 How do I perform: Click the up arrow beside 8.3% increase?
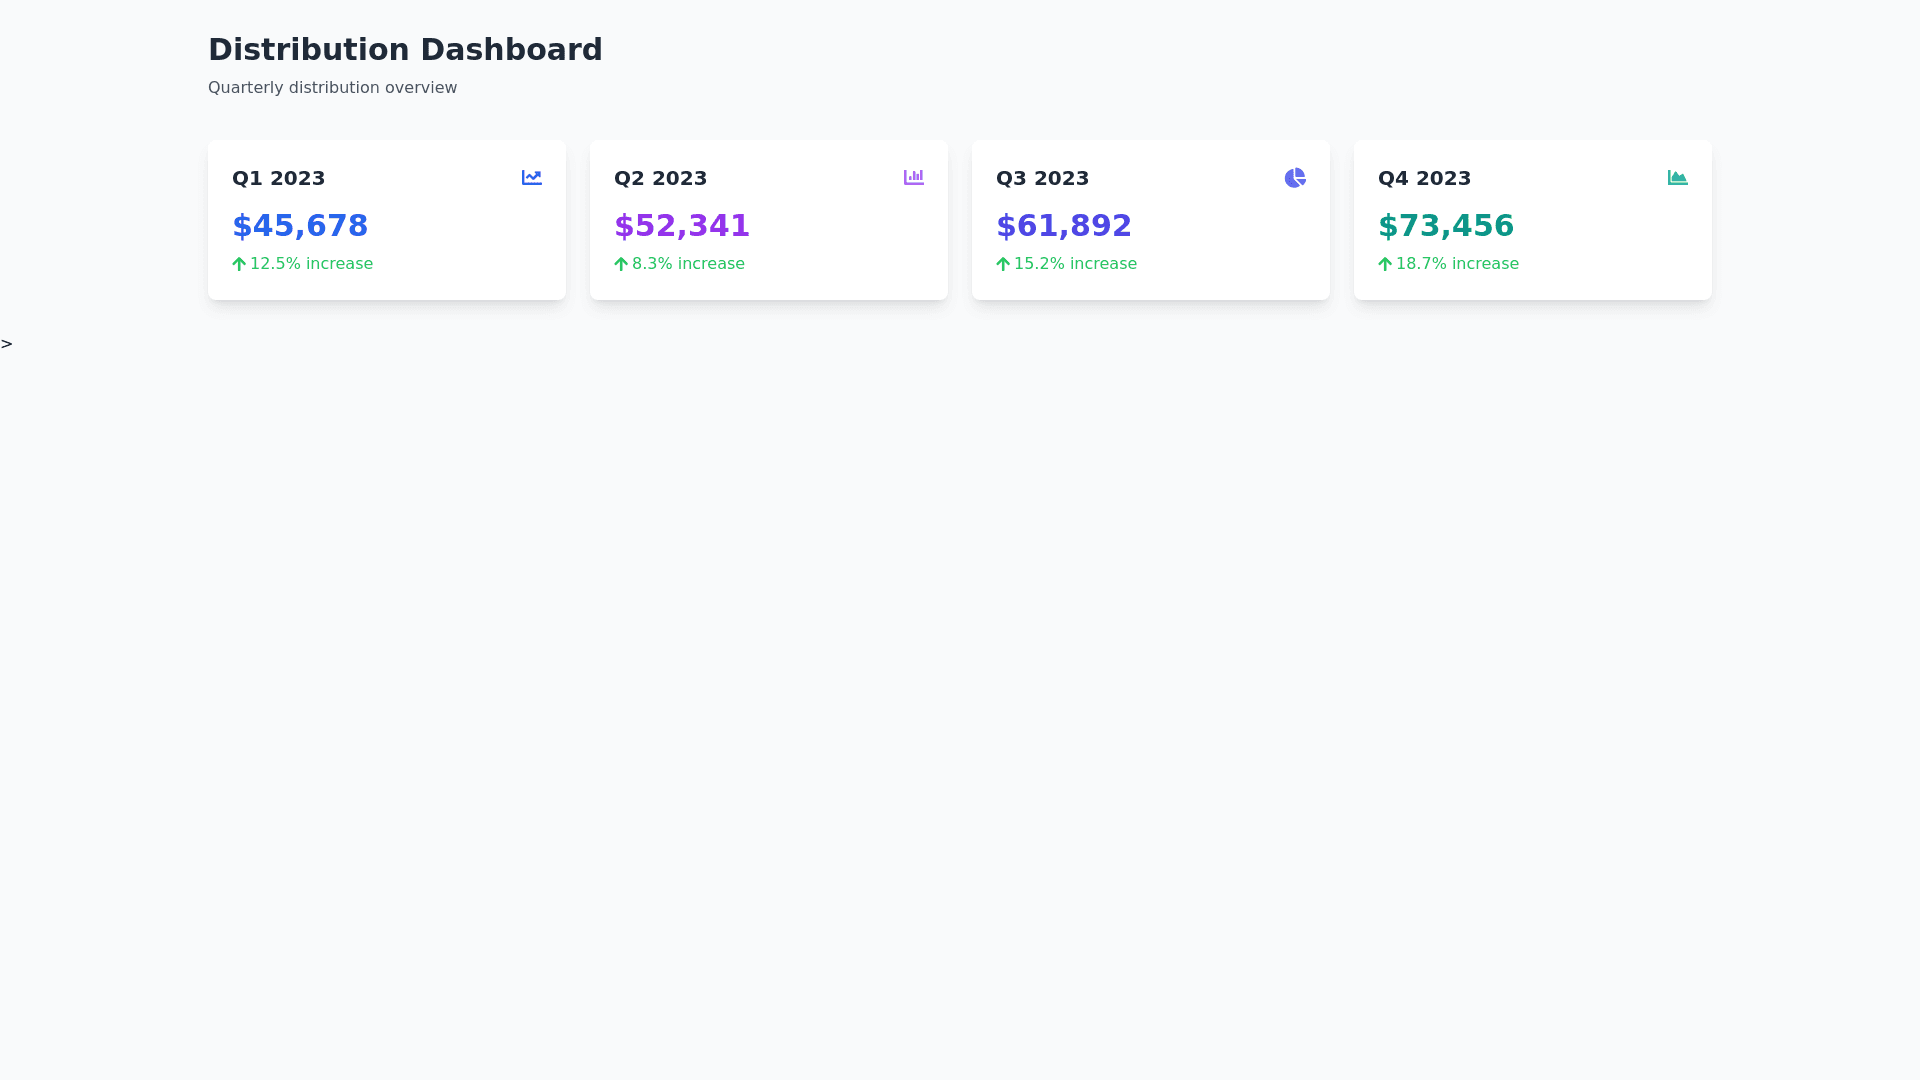pos(621,264)
